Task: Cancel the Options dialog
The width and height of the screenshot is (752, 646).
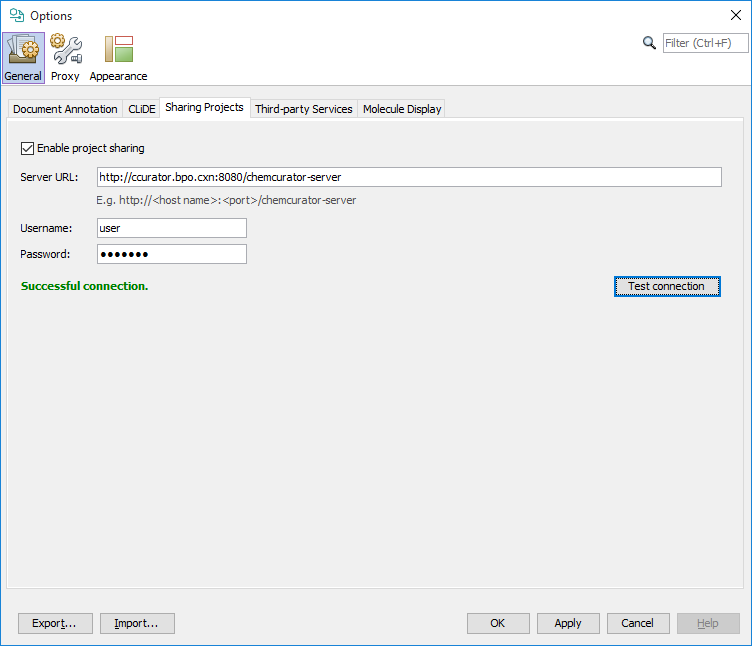Action: click(638, 623)
